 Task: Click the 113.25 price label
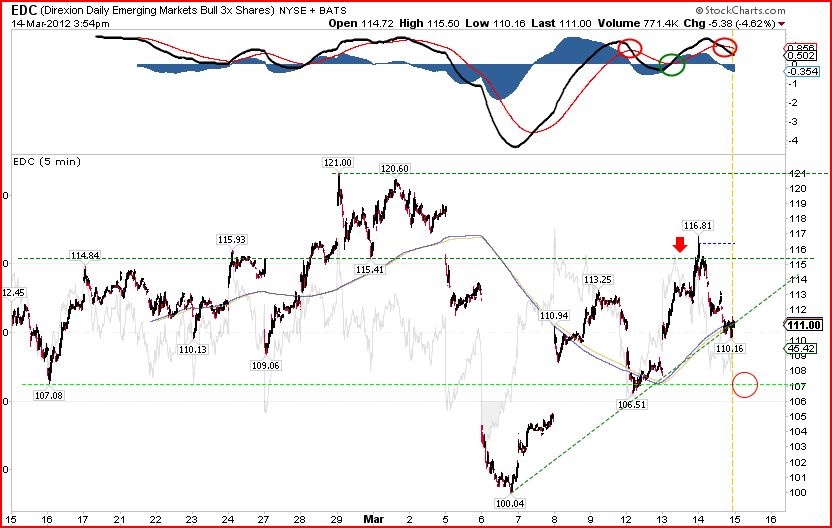(x=598, y=280)
